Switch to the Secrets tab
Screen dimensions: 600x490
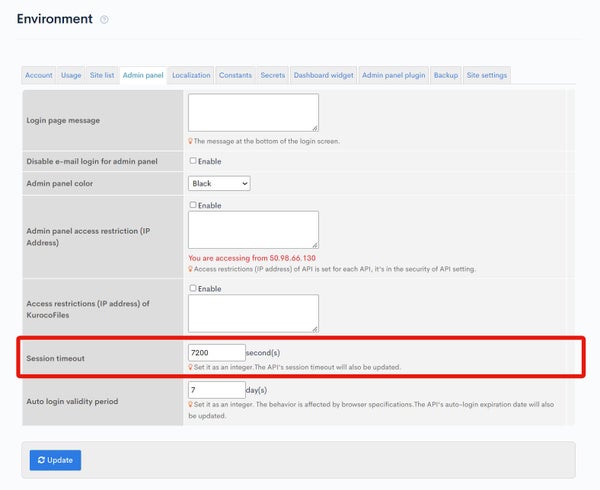(272, 75)
